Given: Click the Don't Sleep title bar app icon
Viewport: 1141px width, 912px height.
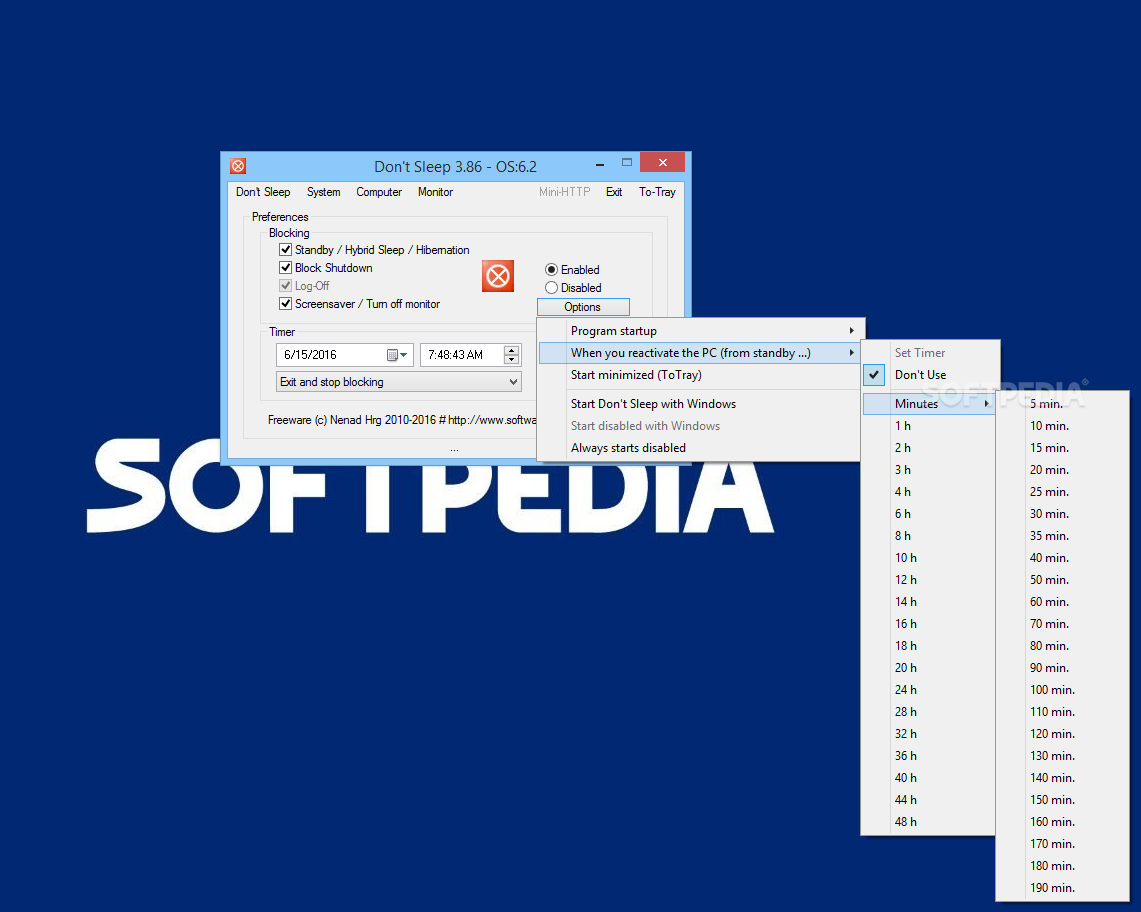Looking at the screenshot, I should [238, 166].
